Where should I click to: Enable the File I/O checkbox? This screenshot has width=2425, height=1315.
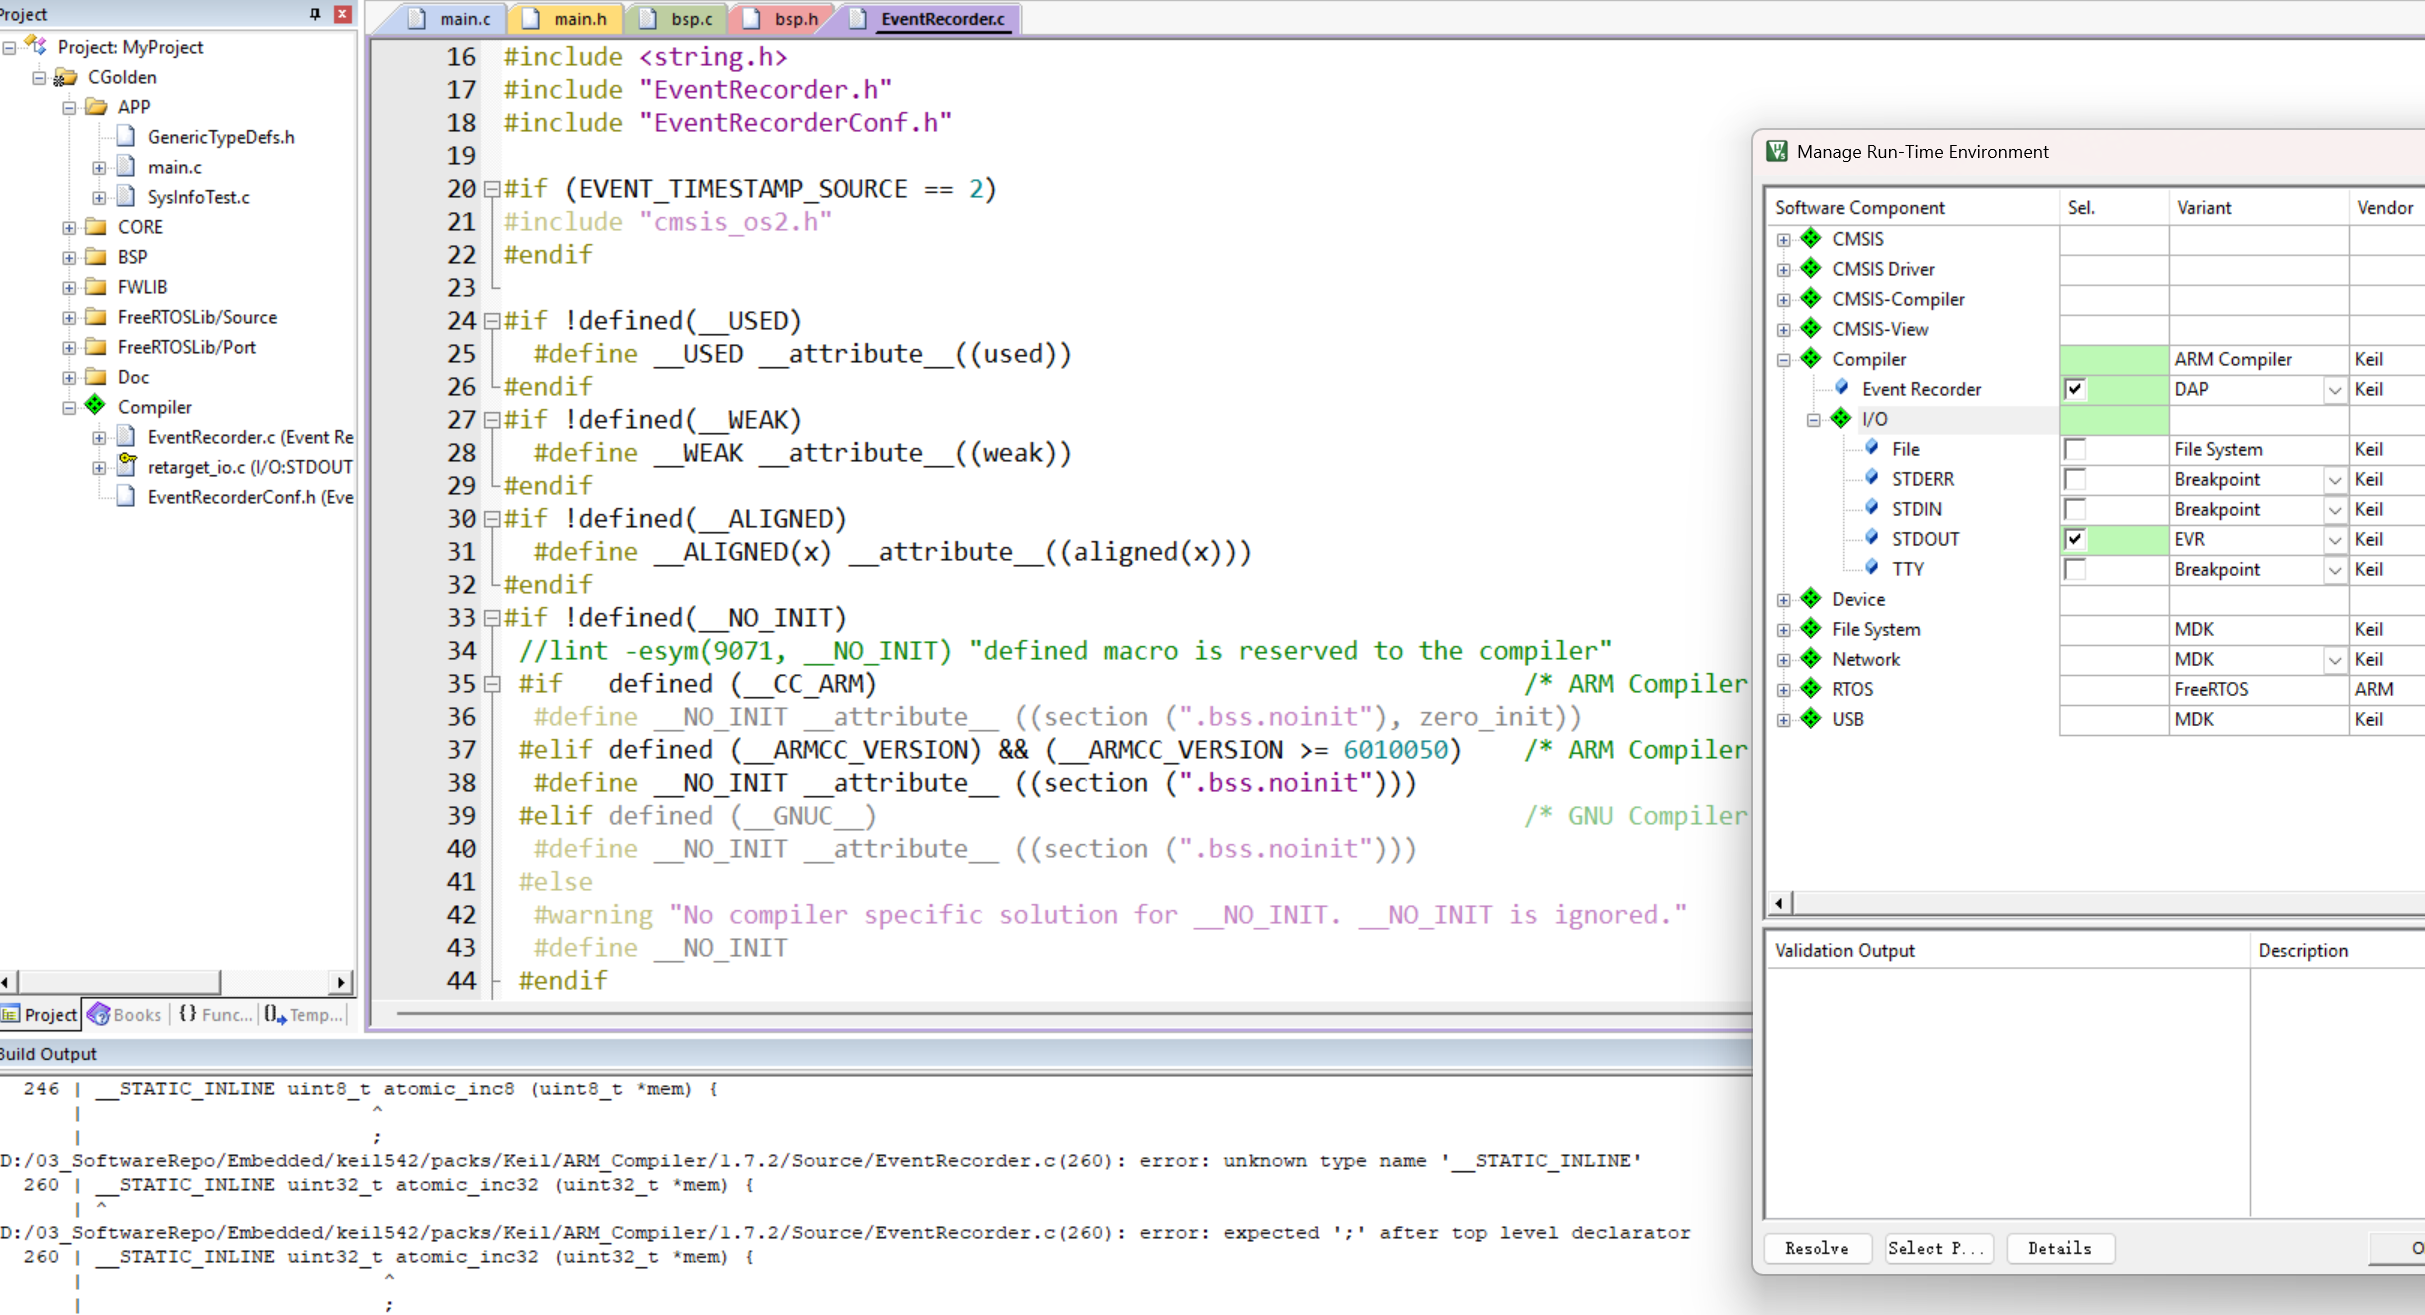(2075, 449)
